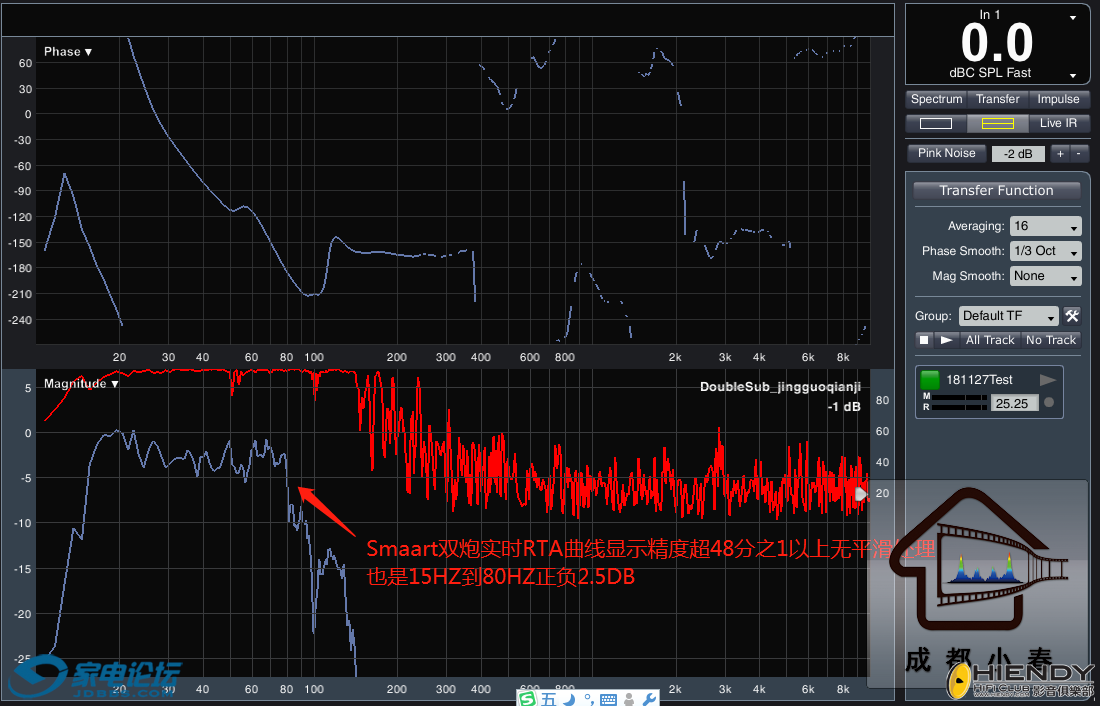
Task: Open the IME soft keyboard icon
Action: (x=608, y=698)
